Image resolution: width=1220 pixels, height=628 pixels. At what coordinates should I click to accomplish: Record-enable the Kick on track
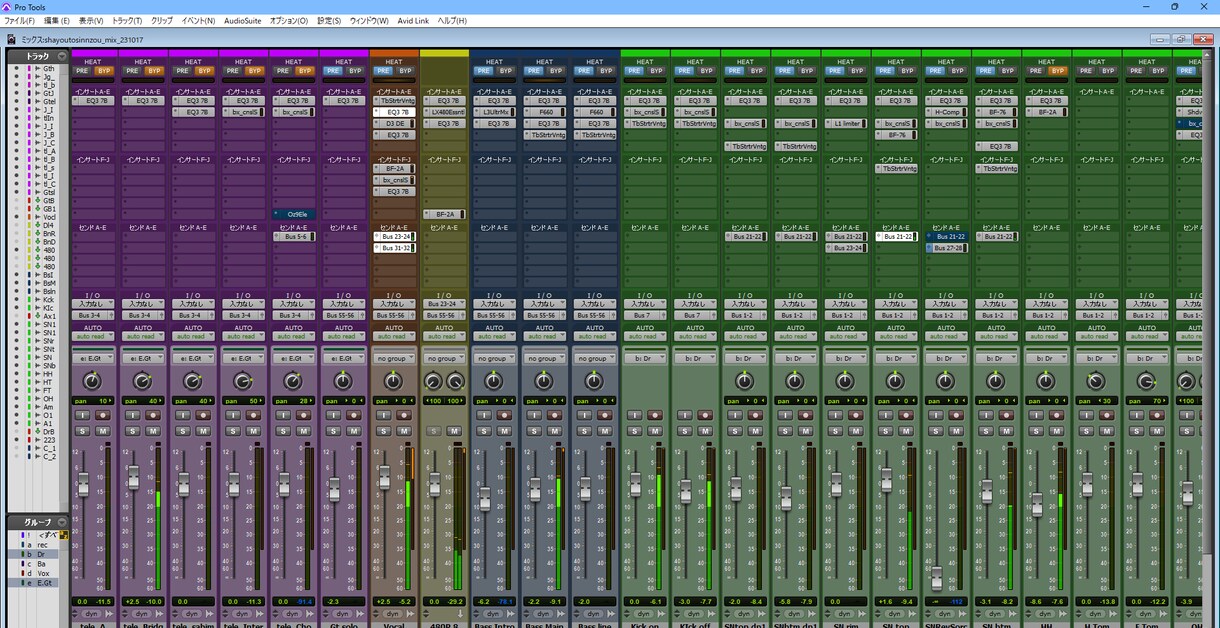point(655,415)
